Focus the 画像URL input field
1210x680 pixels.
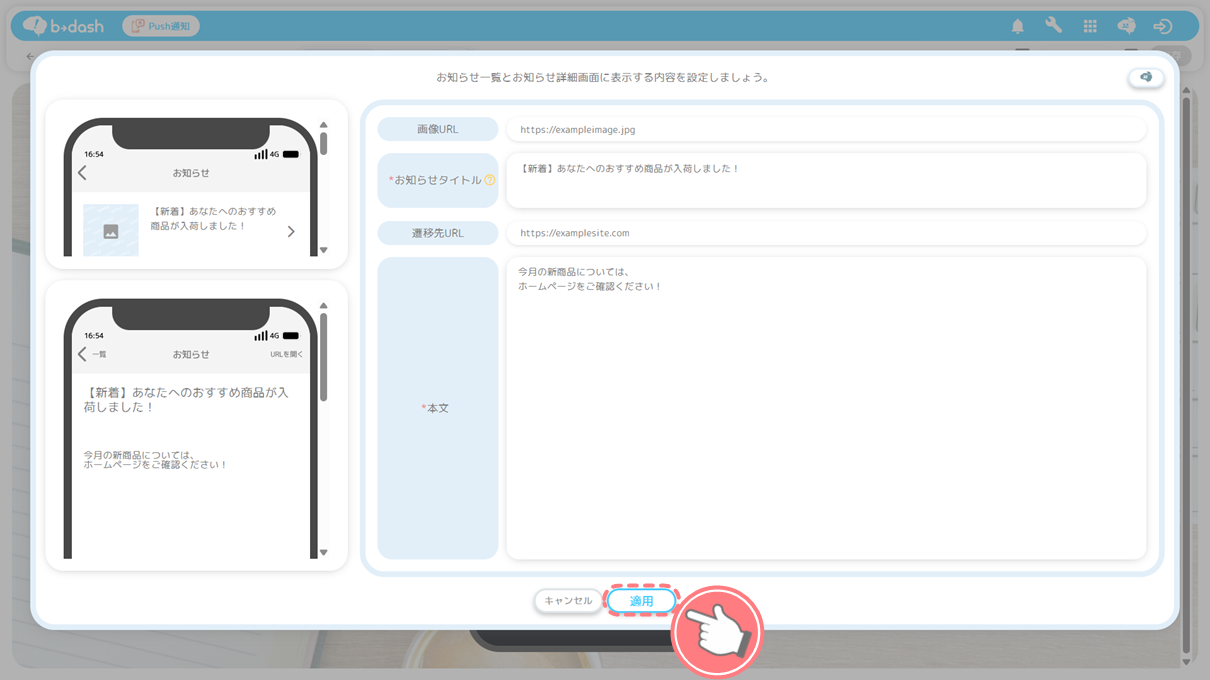point(825,129)
